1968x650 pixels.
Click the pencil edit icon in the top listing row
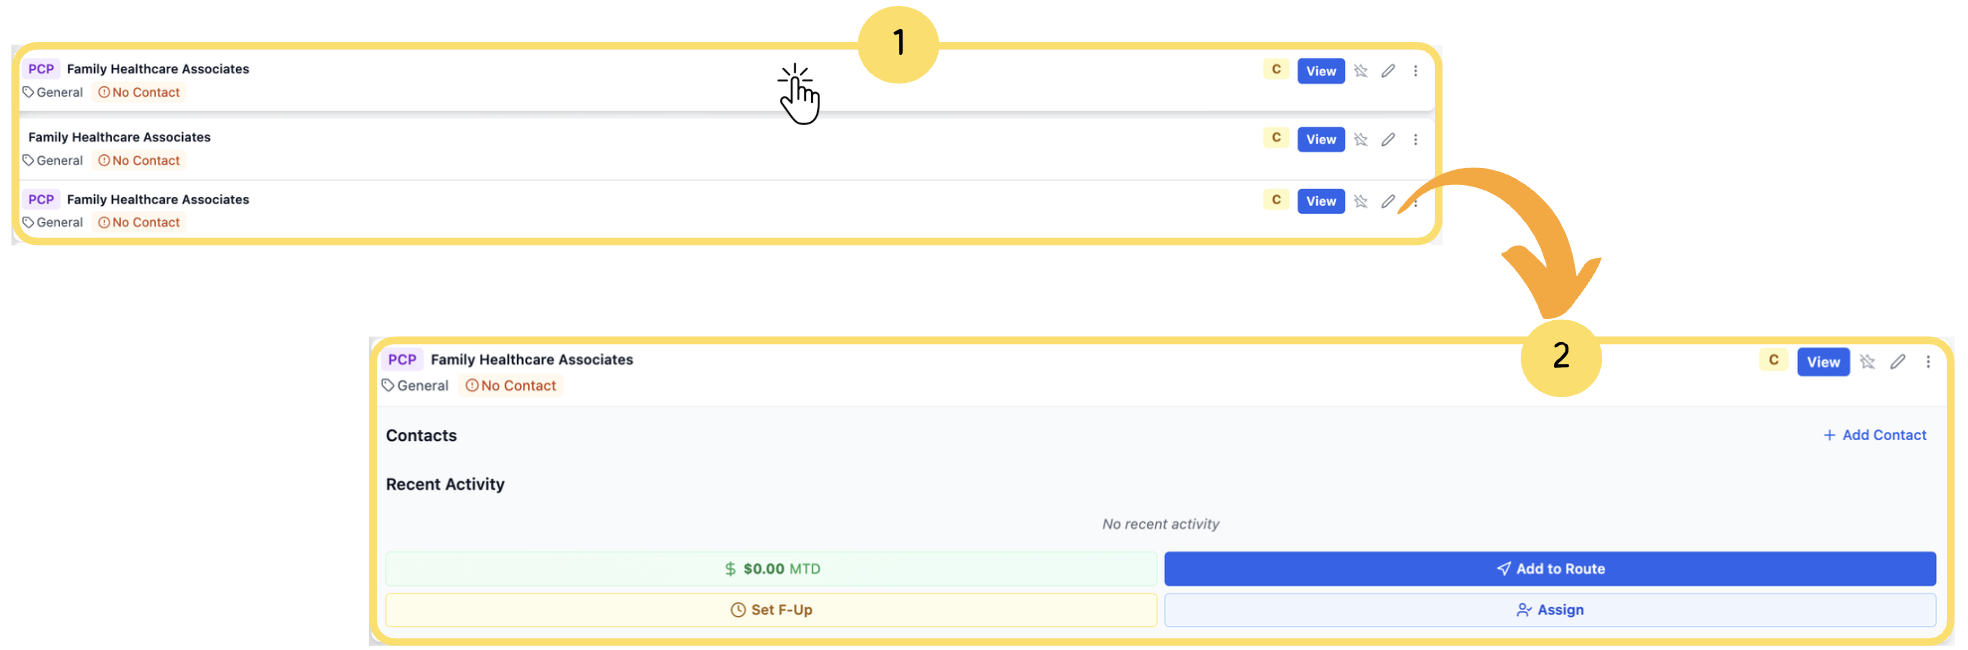coord(1388,71)
